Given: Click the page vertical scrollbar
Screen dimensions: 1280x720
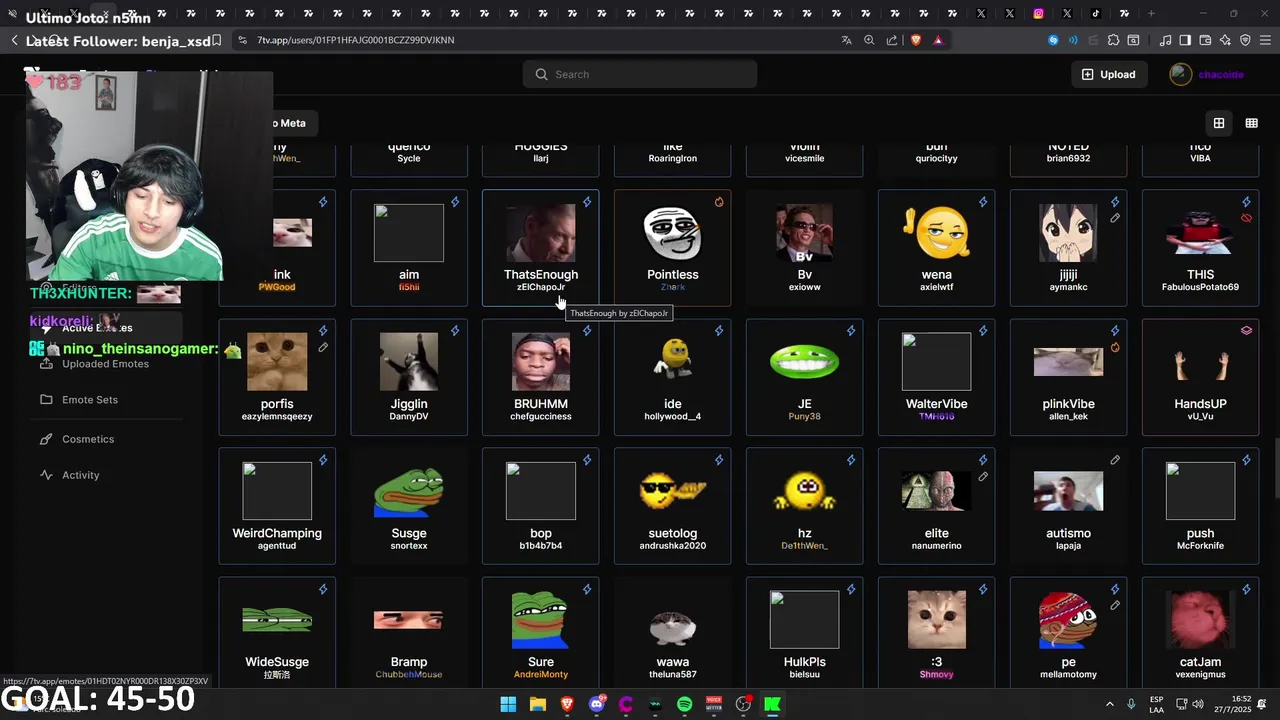Looking at the screenshot, I should (x=1275, y=467).
